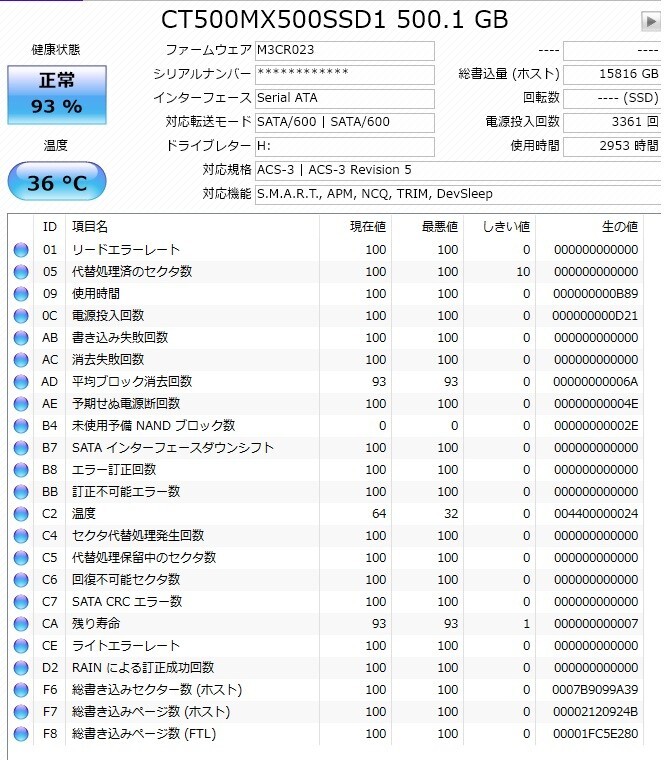This screenshot has height=760, width=668.
Task: Click status circle for F8 FTL row
Action: (x=21, y=734)
